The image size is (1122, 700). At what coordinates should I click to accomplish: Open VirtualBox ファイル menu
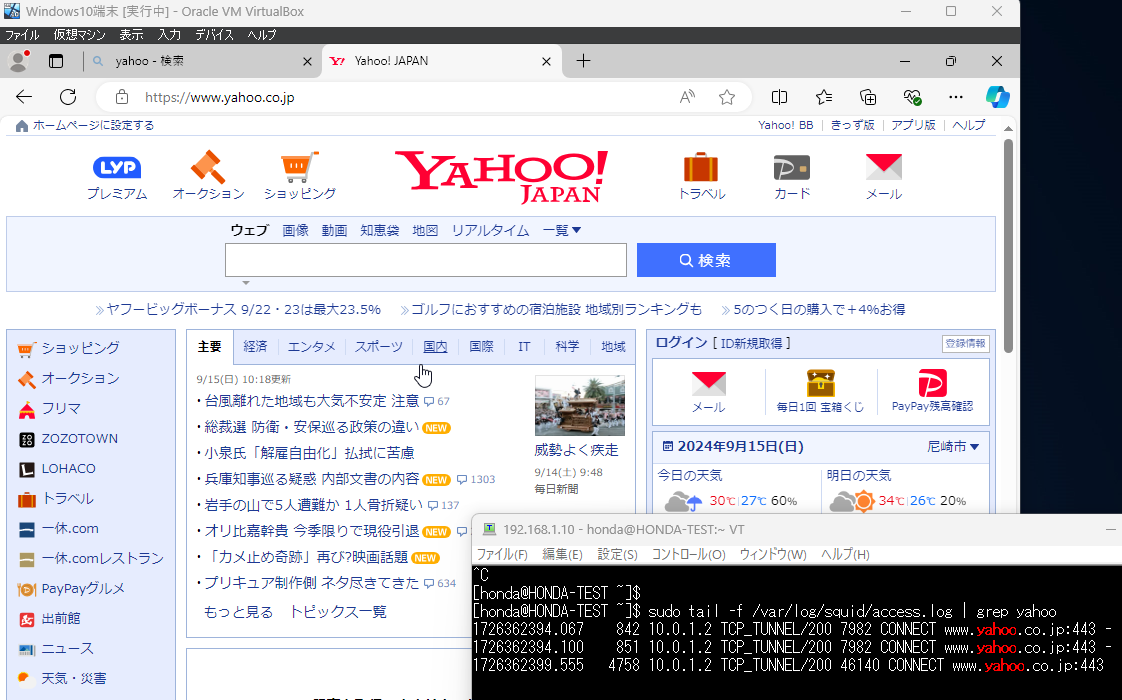[22, 34]
